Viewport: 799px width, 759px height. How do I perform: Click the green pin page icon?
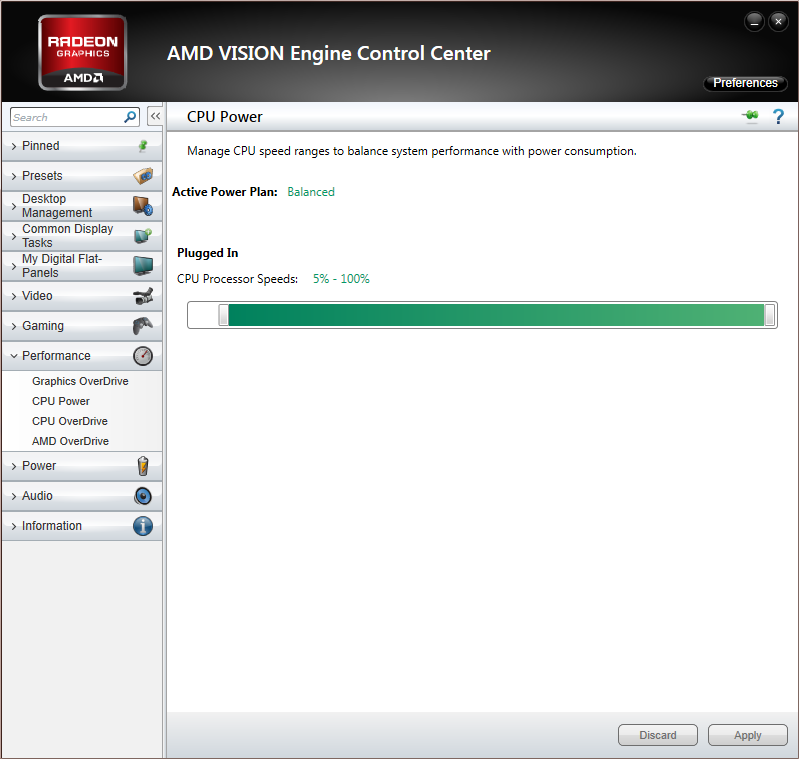click(x=750, y=116)
